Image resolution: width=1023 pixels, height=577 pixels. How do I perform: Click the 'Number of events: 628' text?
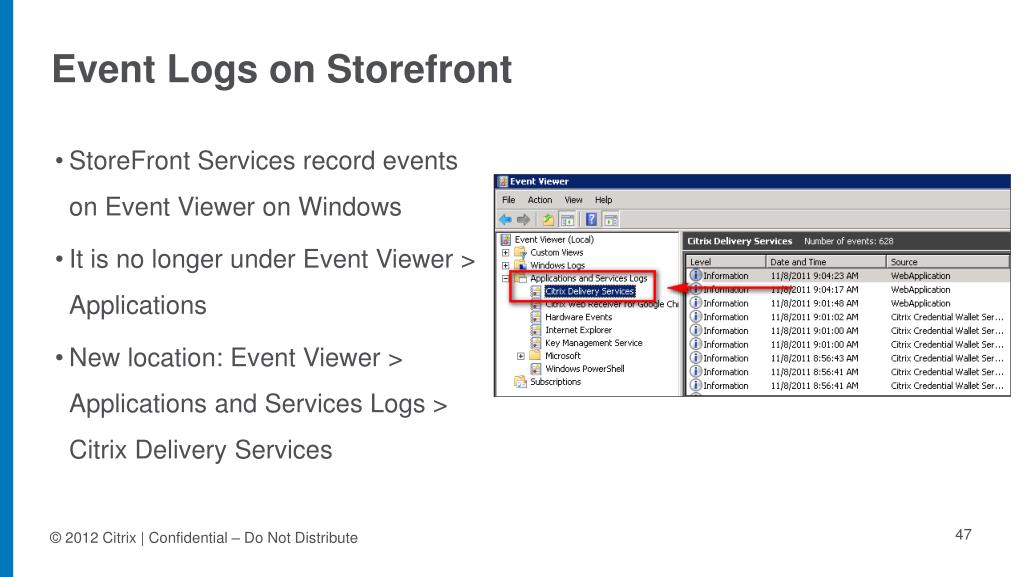pos(848,241)
